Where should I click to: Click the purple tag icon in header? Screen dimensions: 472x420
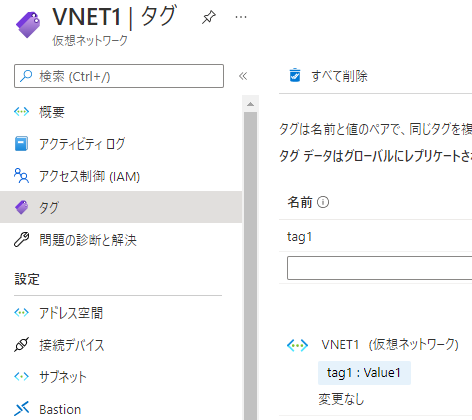pos(28,24)
